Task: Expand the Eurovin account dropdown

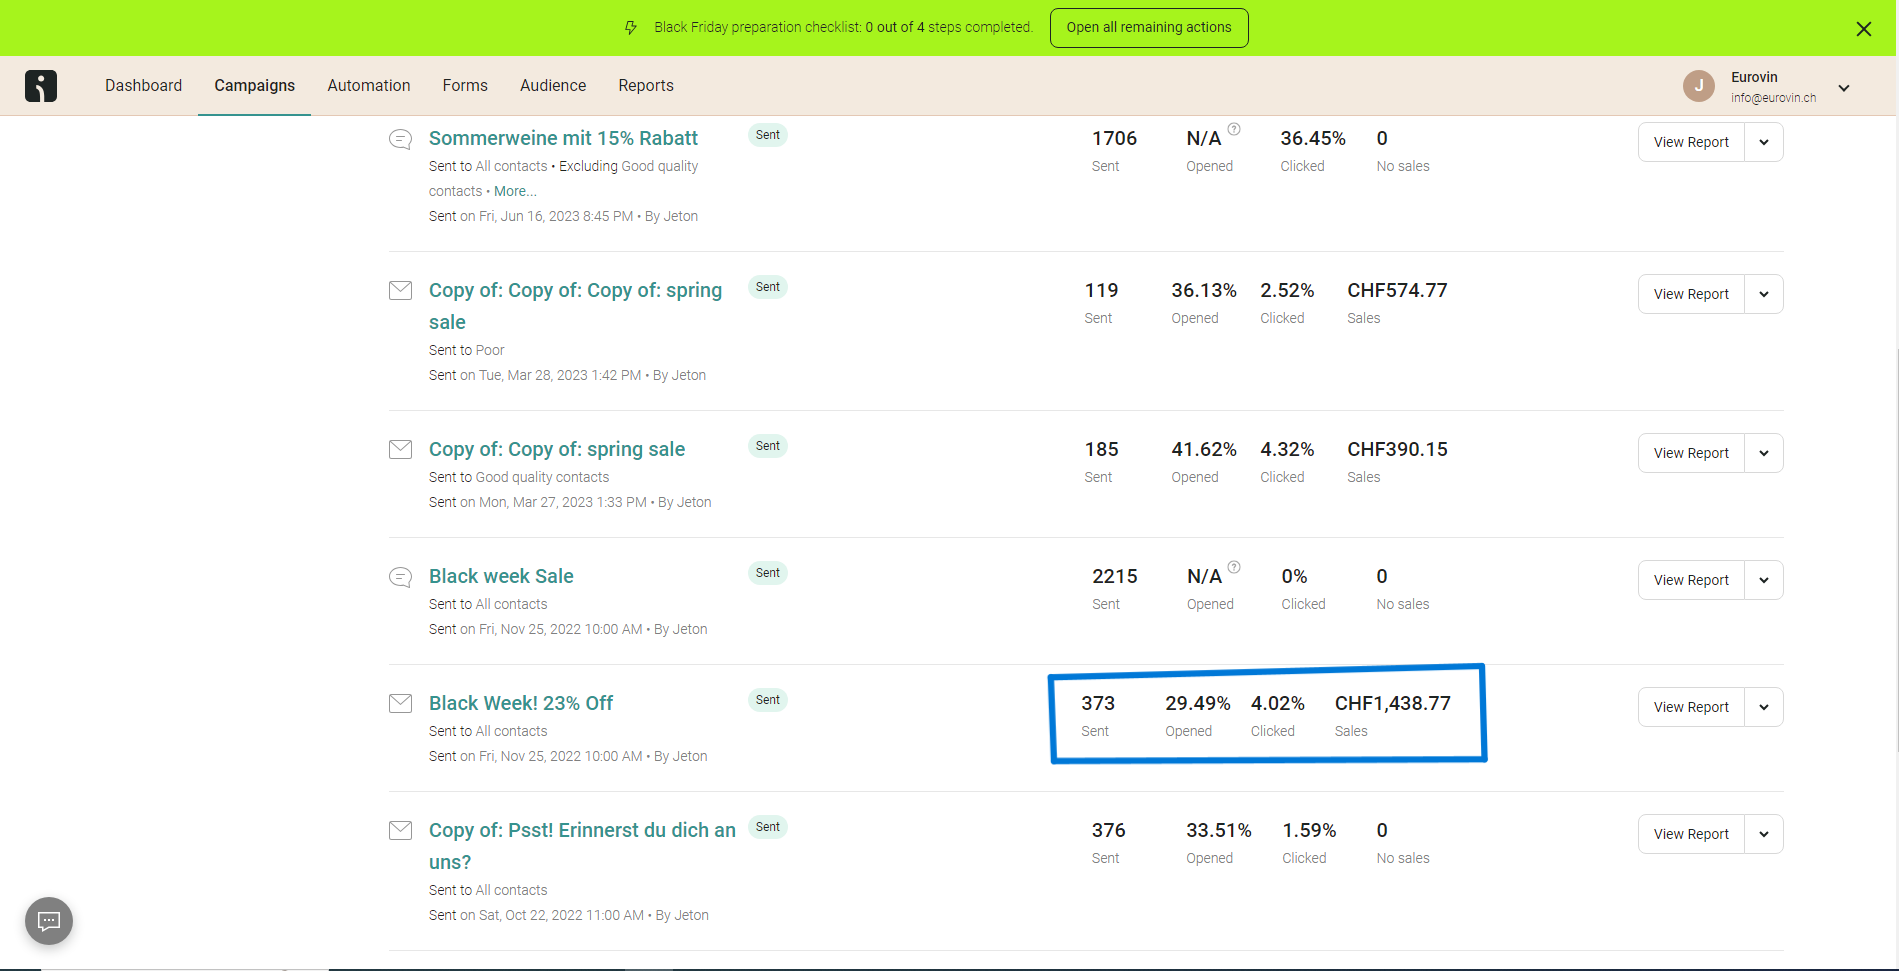Action: coord(1844,88)
